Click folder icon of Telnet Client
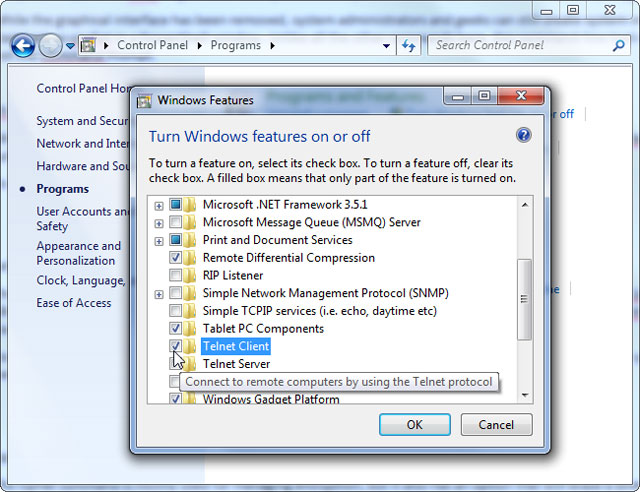The width and height of the screenshot is (640, 492). [x=189, y=346]
